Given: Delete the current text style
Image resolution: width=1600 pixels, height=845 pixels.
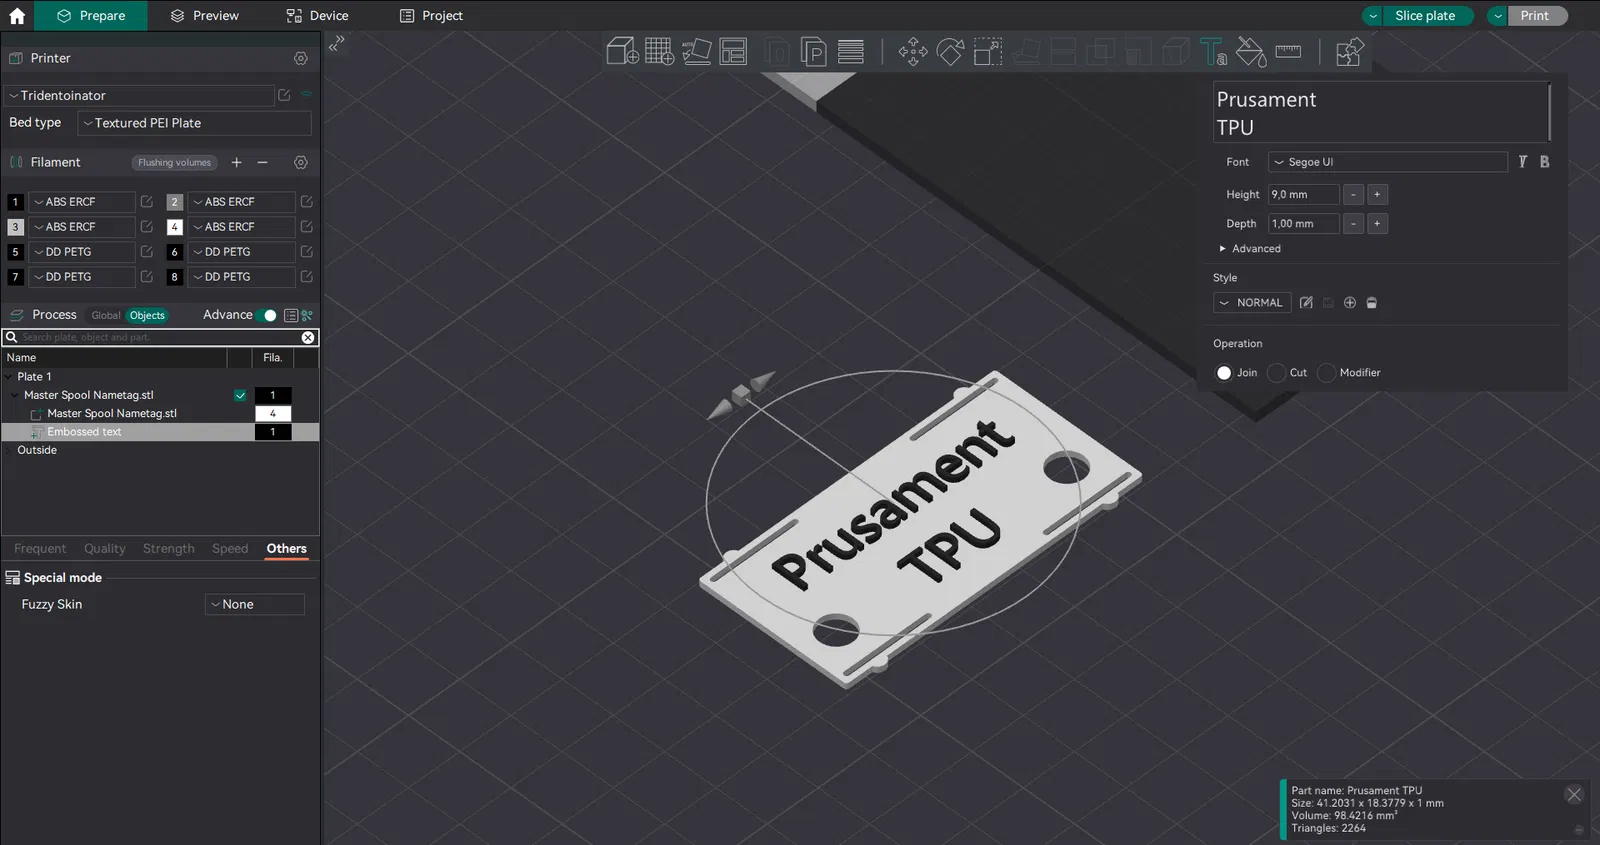Looking at the screenshot, I should 1372,303.
